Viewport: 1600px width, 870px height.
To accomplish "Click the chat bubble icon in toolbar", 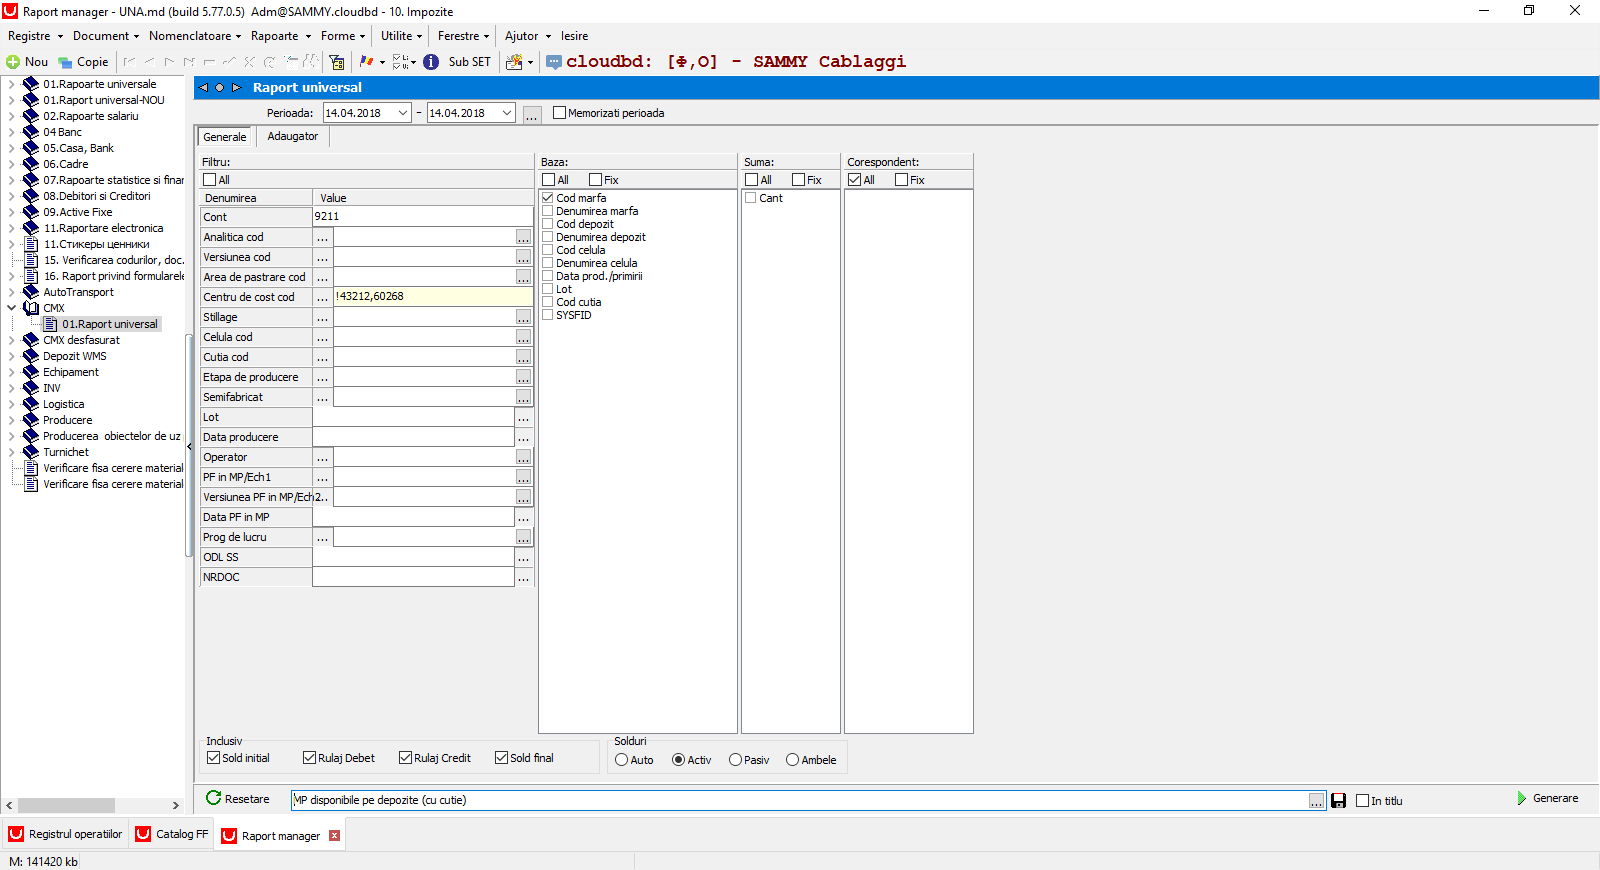I will pyautogui.click(x=554, y=62).
